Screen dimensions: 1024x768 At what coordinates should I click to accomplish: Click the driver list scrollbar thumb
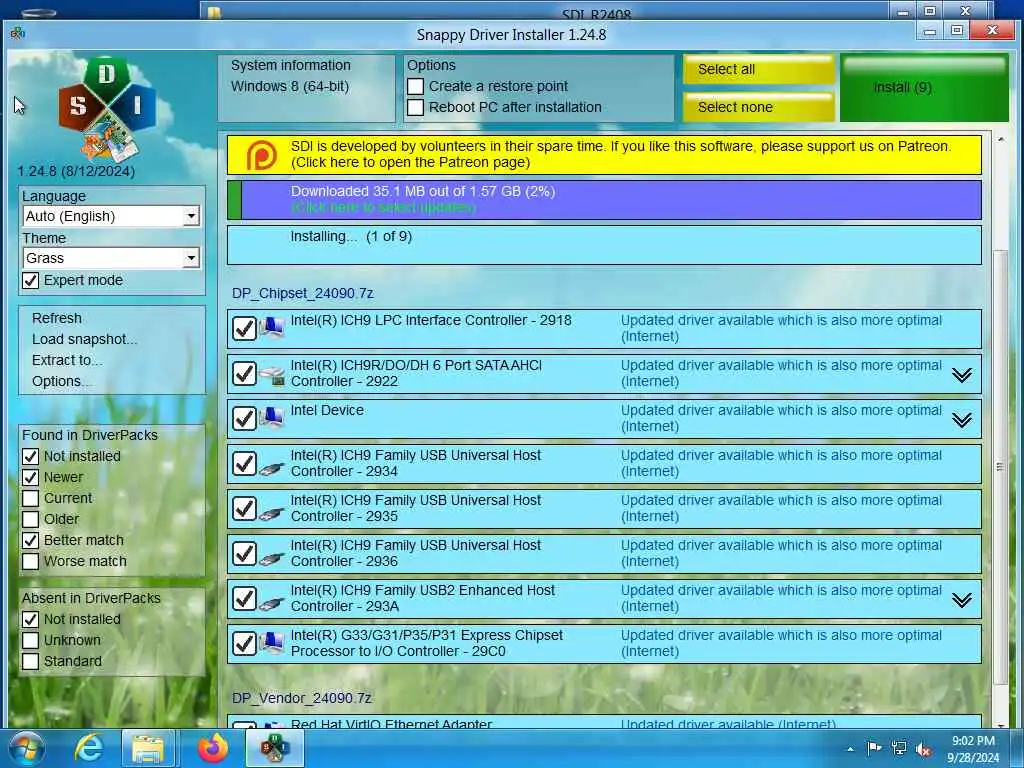point(1000,467)
